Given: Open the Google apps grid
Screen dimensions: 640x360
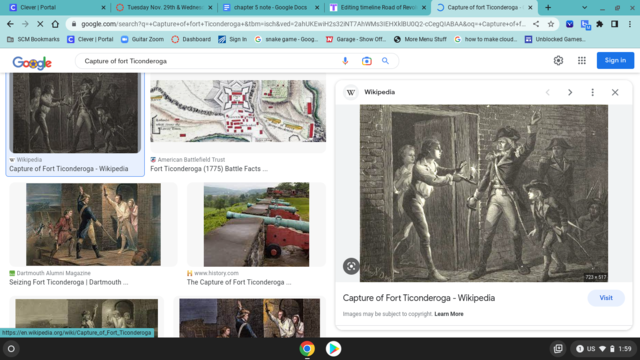Looking at the screenshot, I should [x=582, y=60].
